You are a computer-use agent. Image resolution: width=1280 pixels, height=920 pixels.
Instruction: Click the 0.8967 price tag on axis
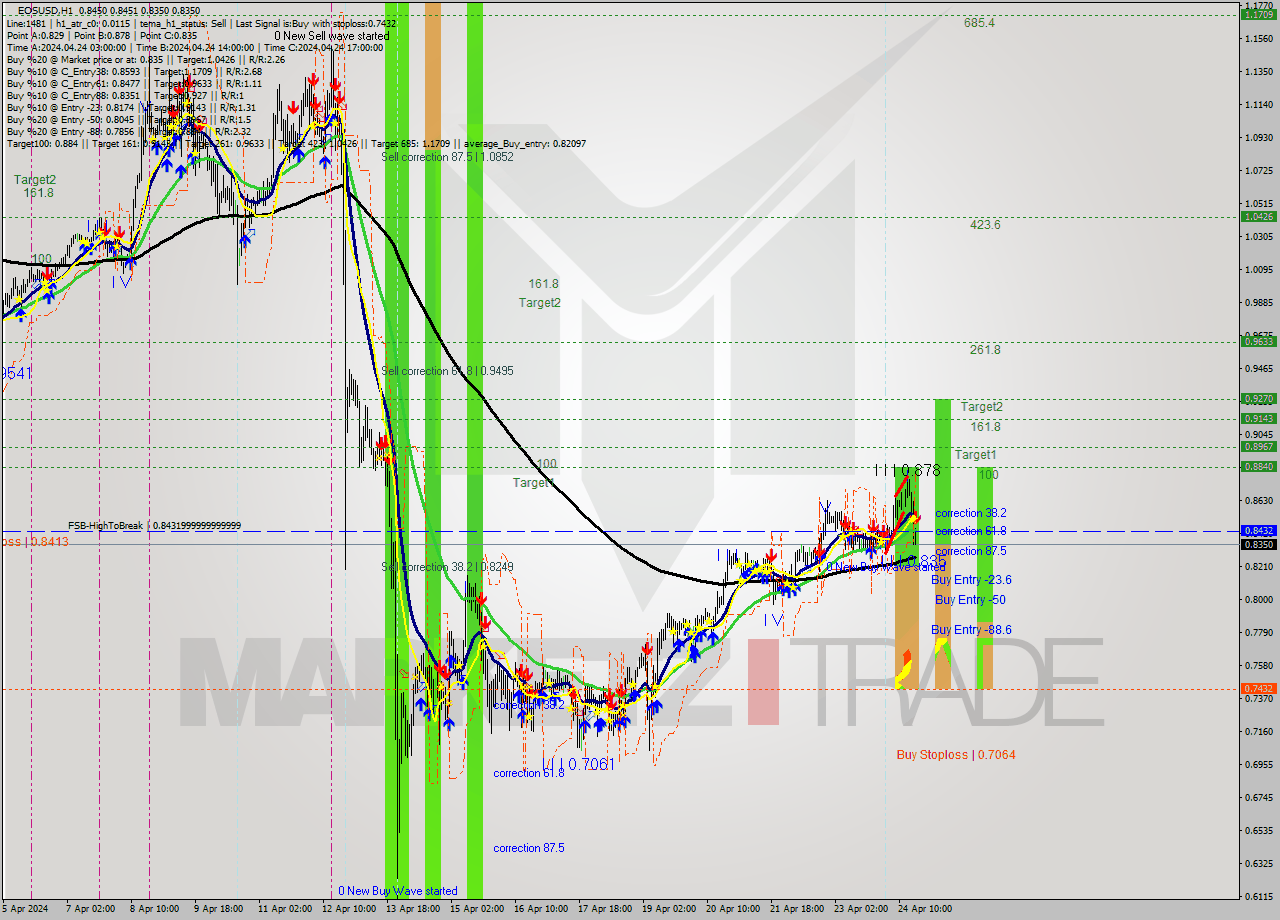coord(1258,446)
